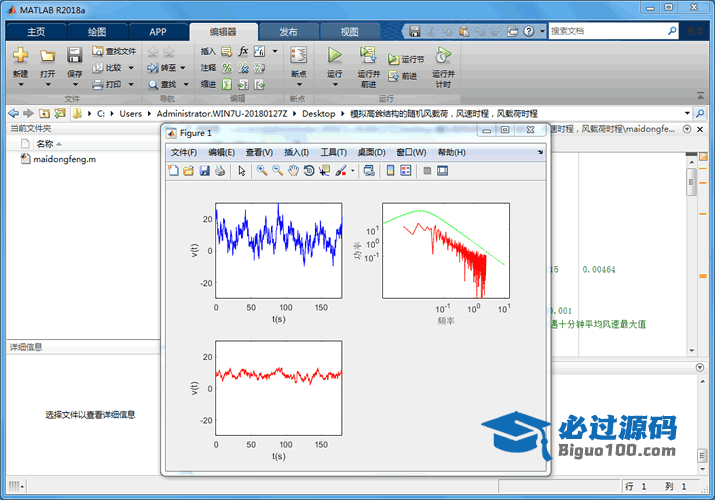The image size is (715, 500).
Task: Click the fx insert function icon
Action: coord(243,51)
